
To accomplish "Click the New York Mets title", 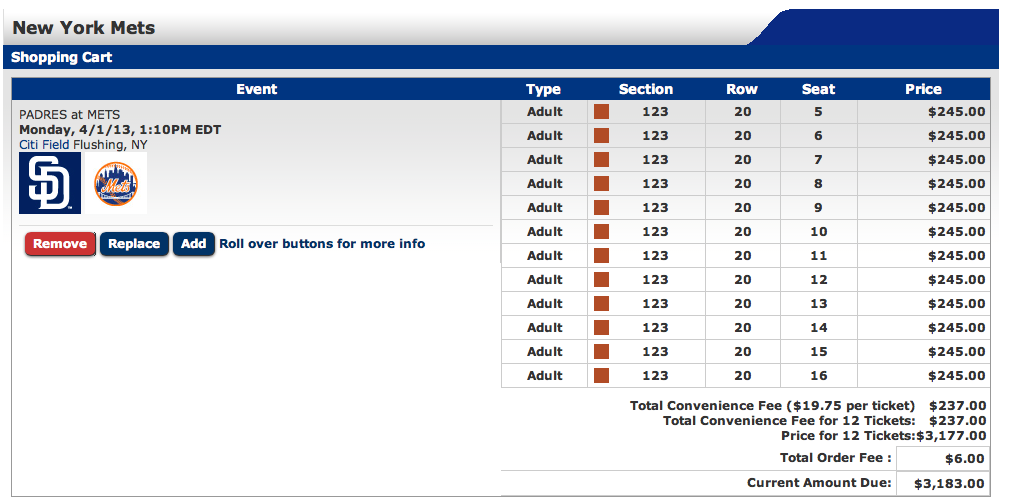I will tap(84, 28).
